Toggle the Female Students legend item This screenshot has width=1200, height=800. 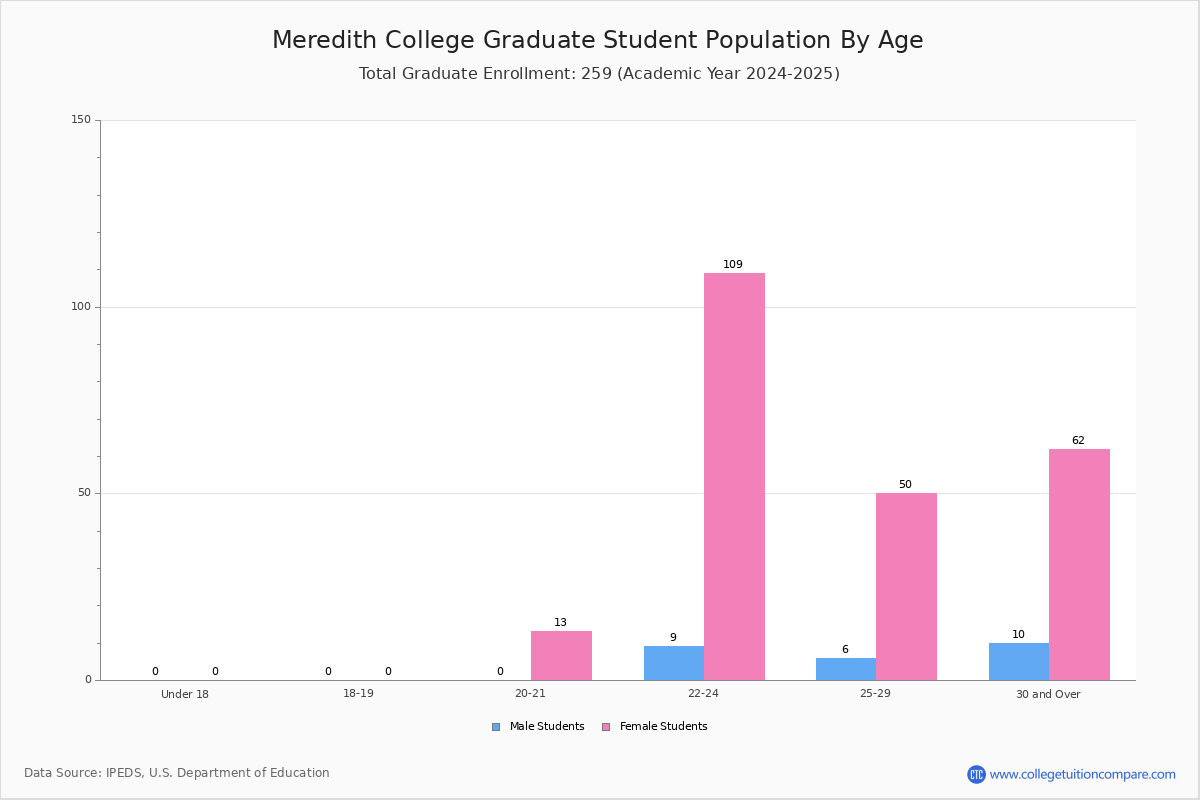click(x=654, y=727)
